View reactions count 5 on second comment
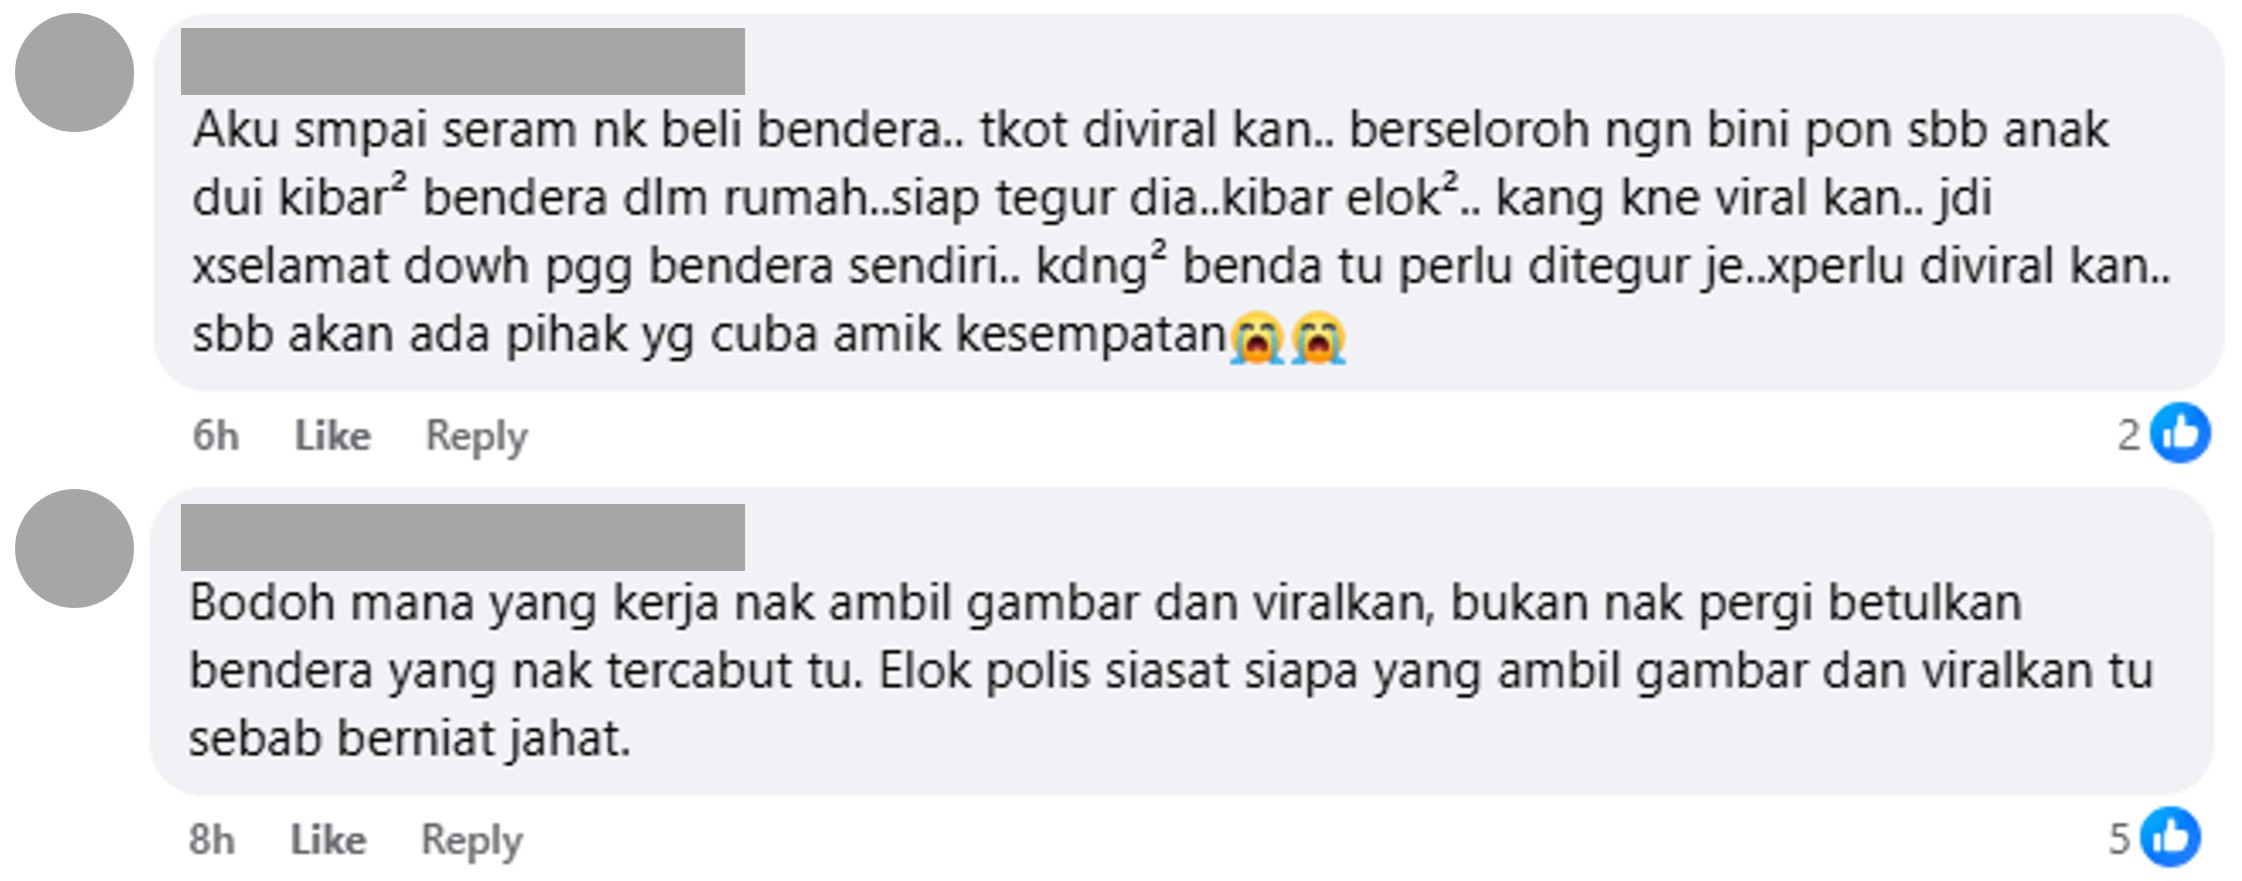2242x881 pixels. coord(2118,838)
